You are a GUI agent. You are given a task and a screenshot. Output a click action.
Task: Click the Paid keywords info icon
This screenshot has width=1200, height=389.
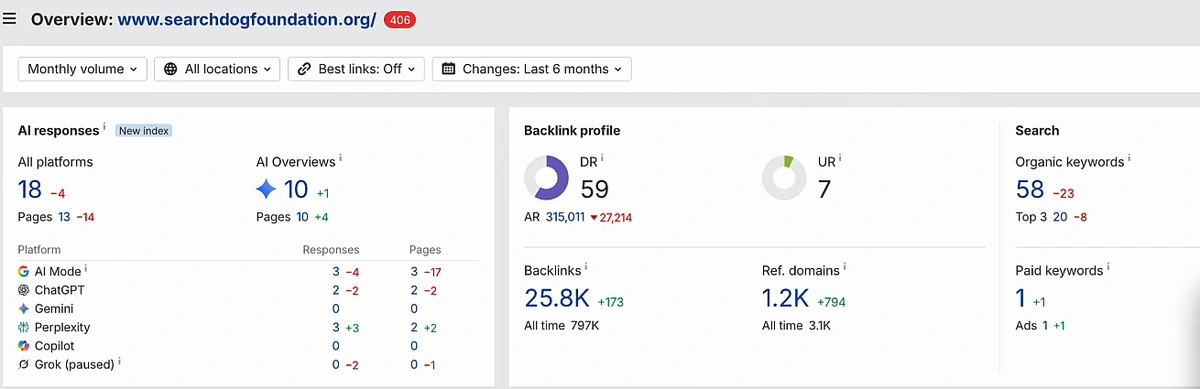pyautogui.click(x=1109, y=267)
